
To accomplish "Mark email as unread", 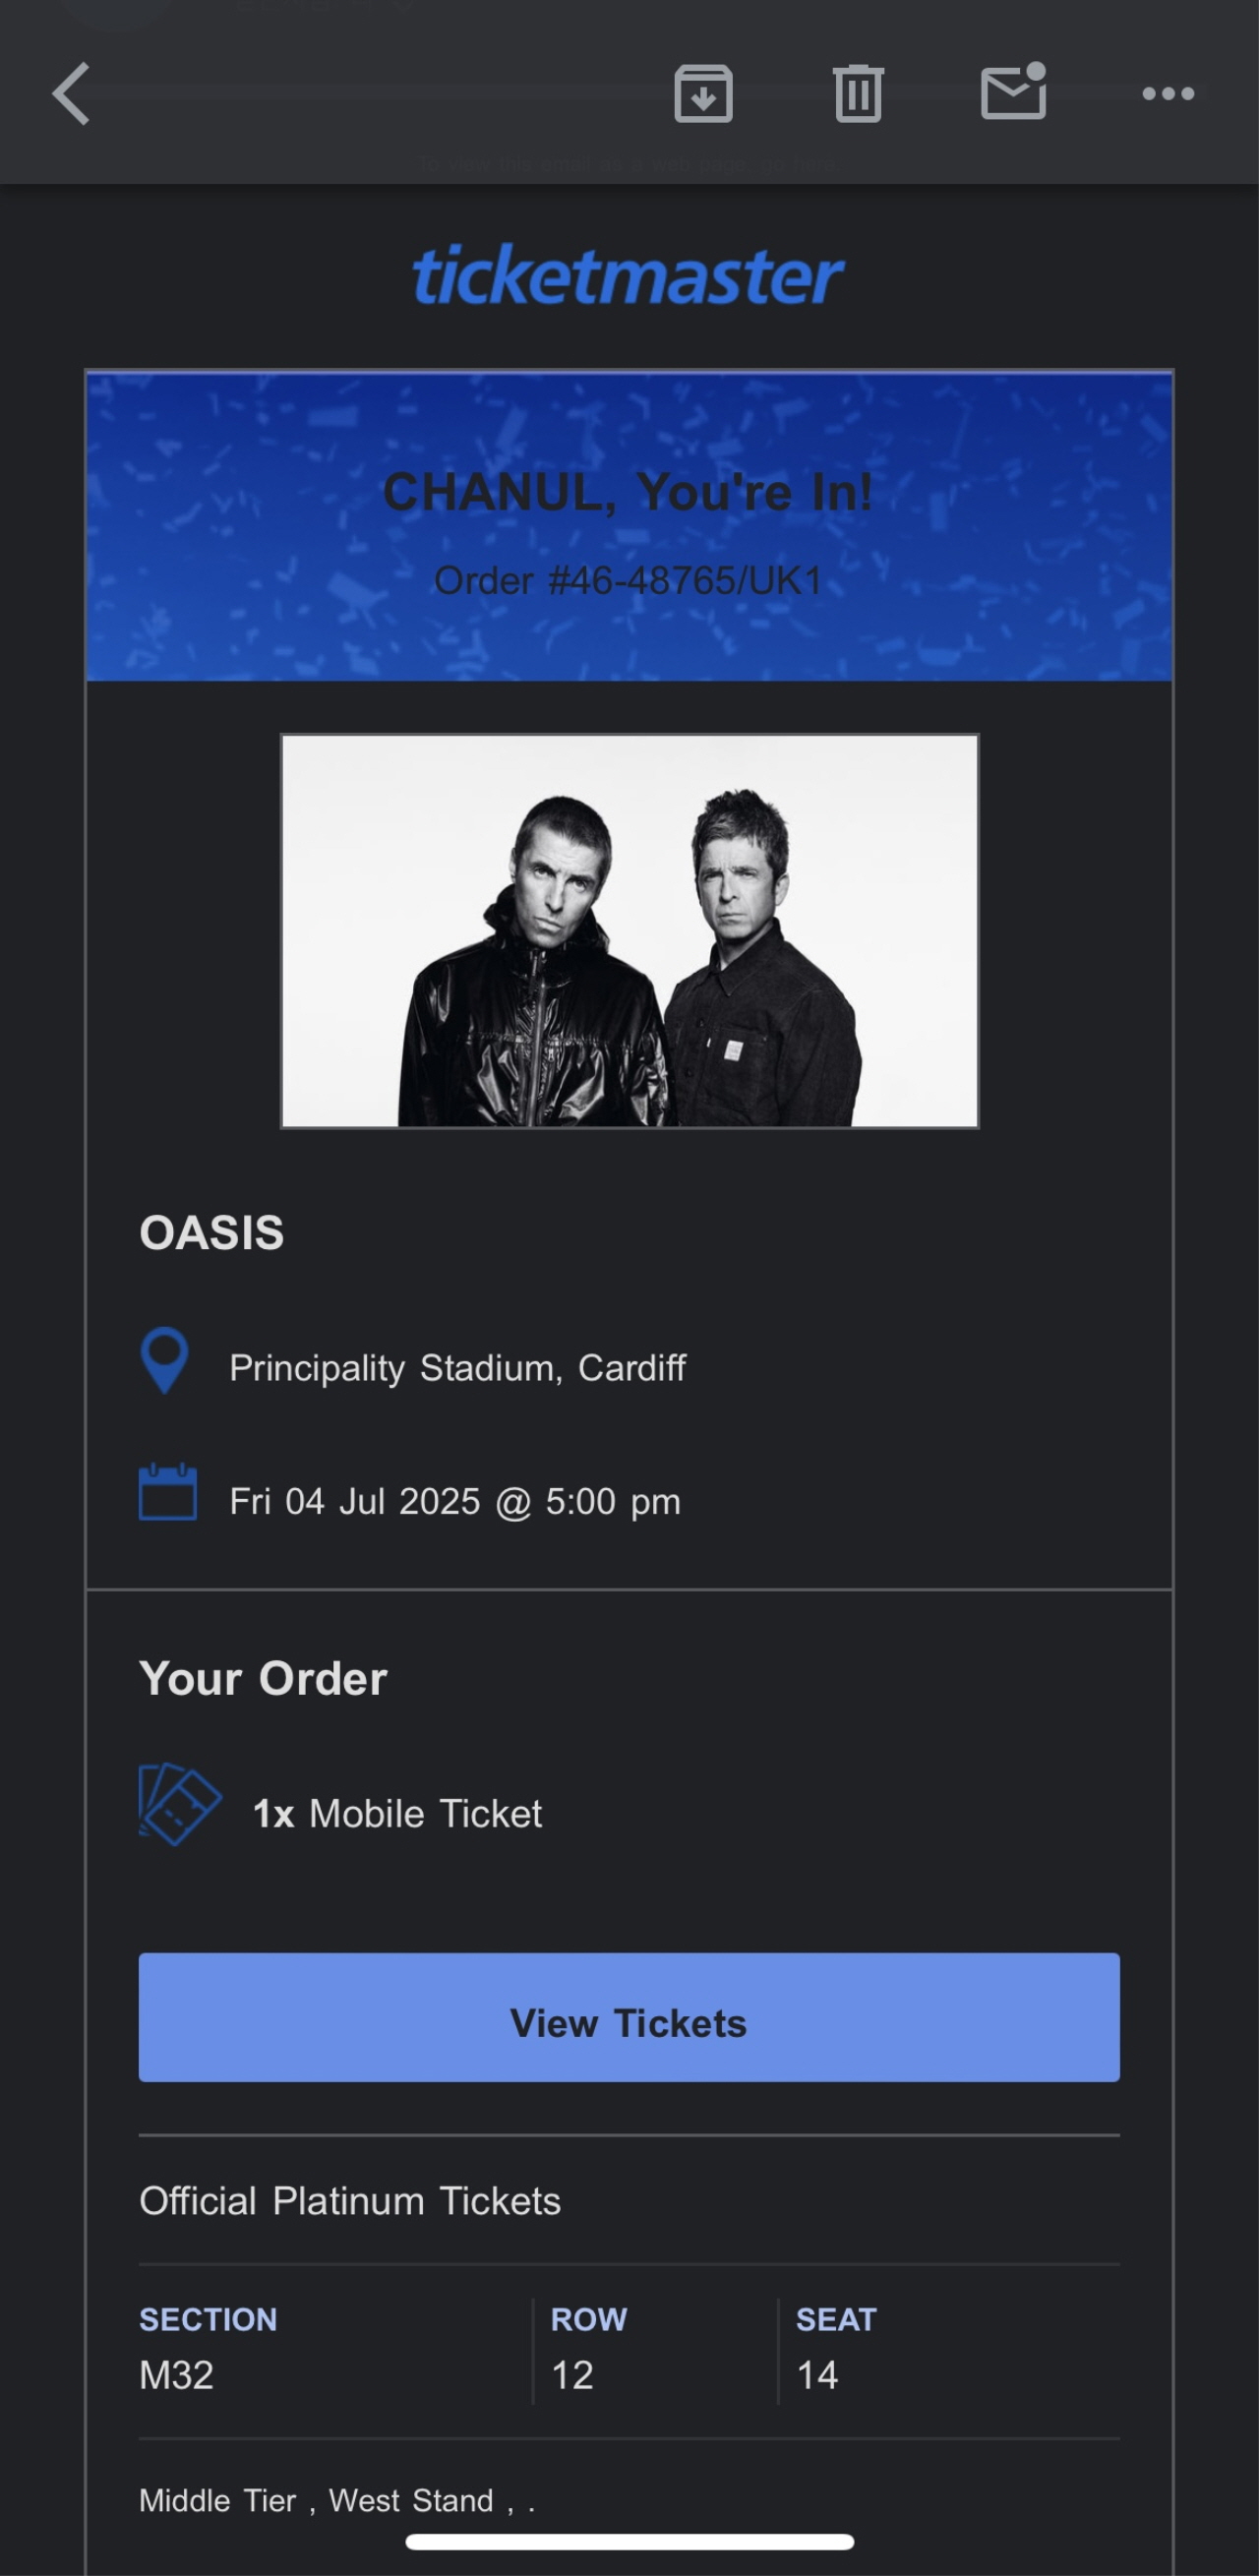I will pos(1013,92).
